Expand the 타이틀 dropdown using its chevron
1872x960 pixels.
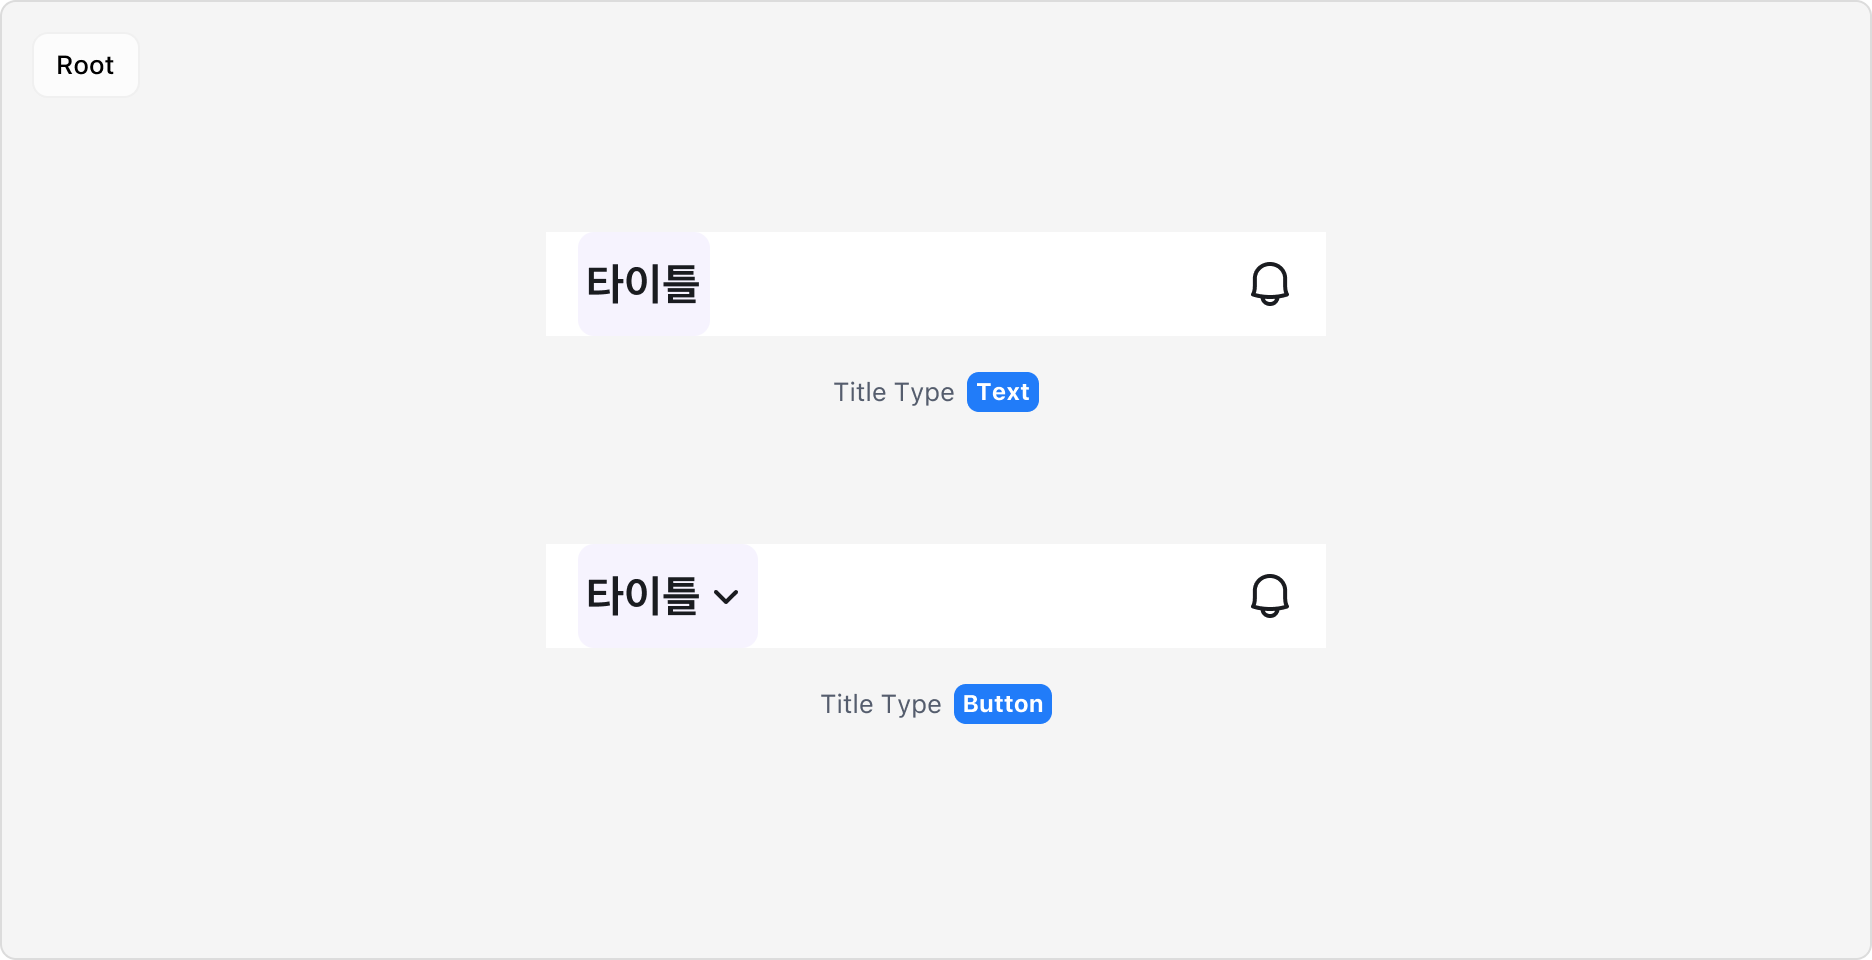point(728,597)
